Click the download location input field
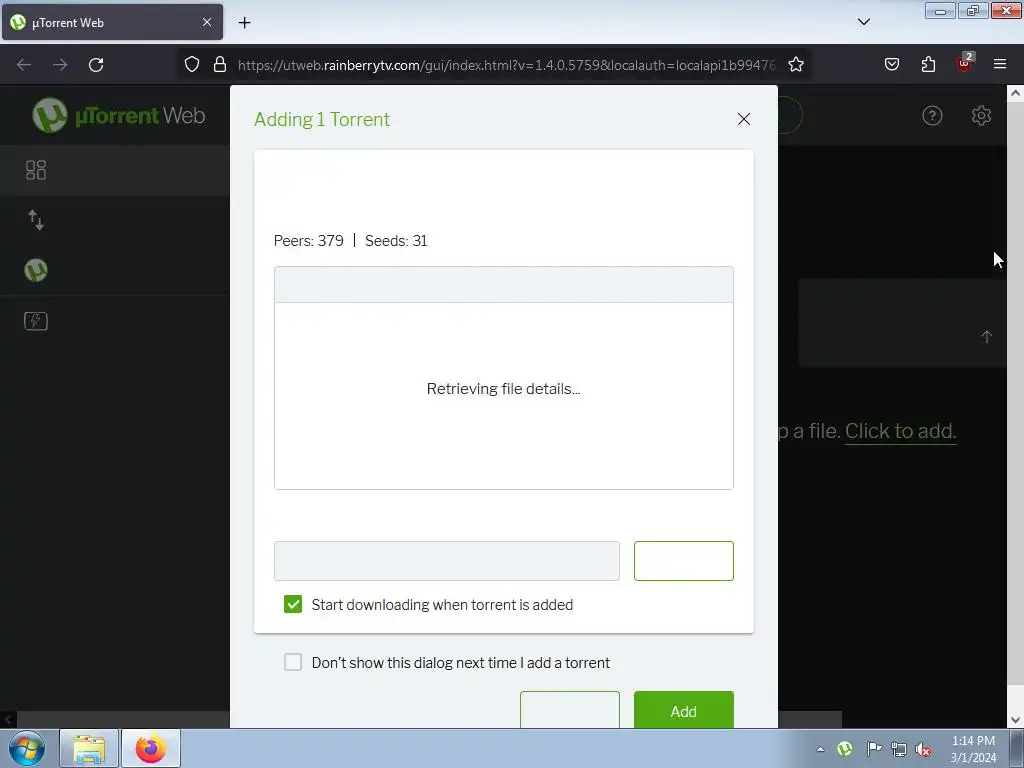 click(x=447, y=560)
